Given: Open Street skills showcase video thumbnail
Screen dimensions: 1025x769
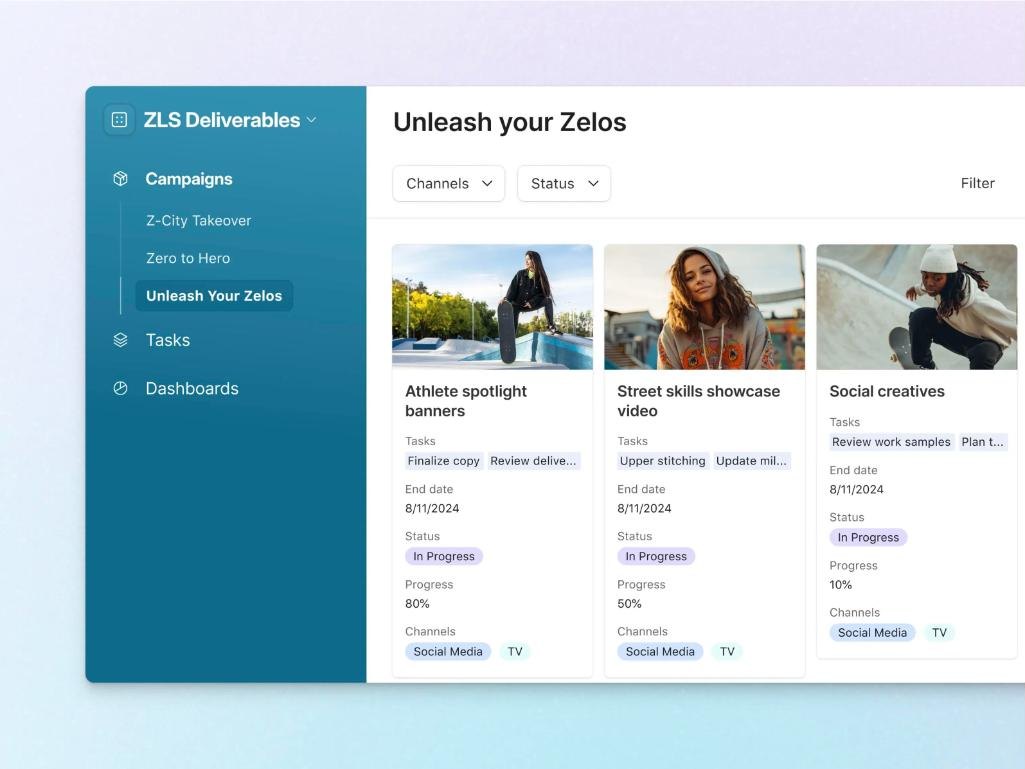Looking at the screenshot, I should point(705,307).
